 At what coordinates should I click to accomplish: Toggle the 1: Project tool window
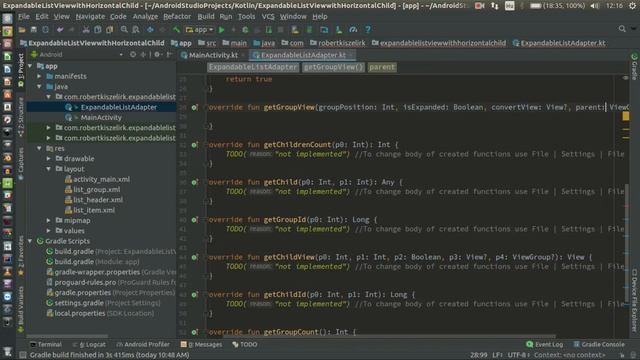pyautogui.click(x=20, y=71)
